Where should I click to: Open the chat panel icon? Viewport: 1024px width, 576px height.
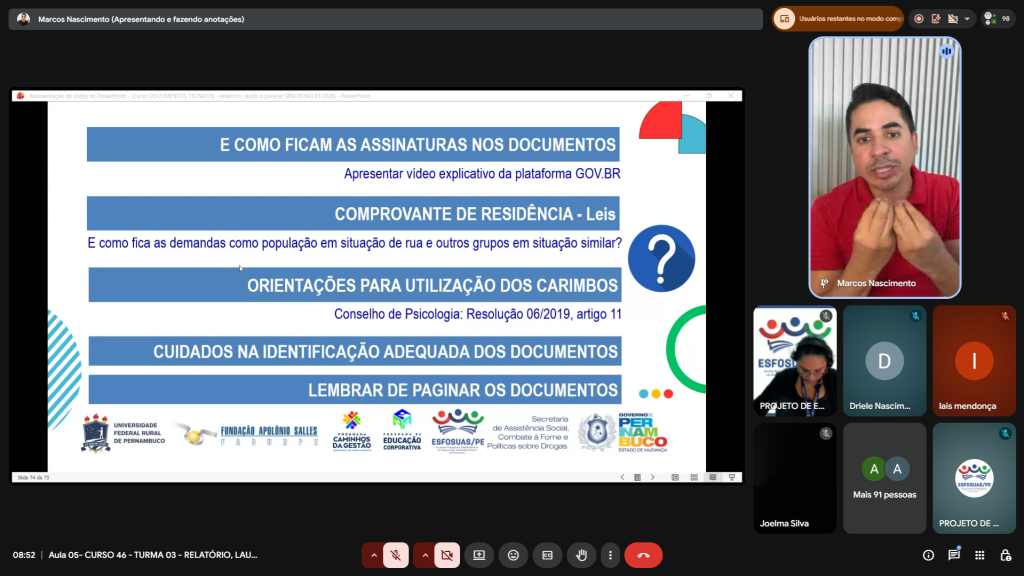coord(954,555)
